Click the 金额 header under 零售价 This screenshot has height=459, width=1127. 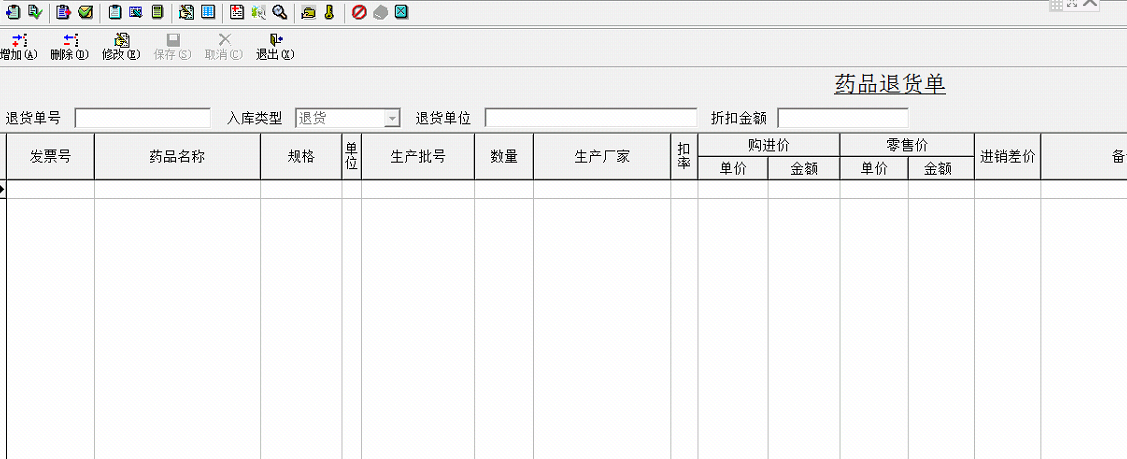tap(942, 169)
